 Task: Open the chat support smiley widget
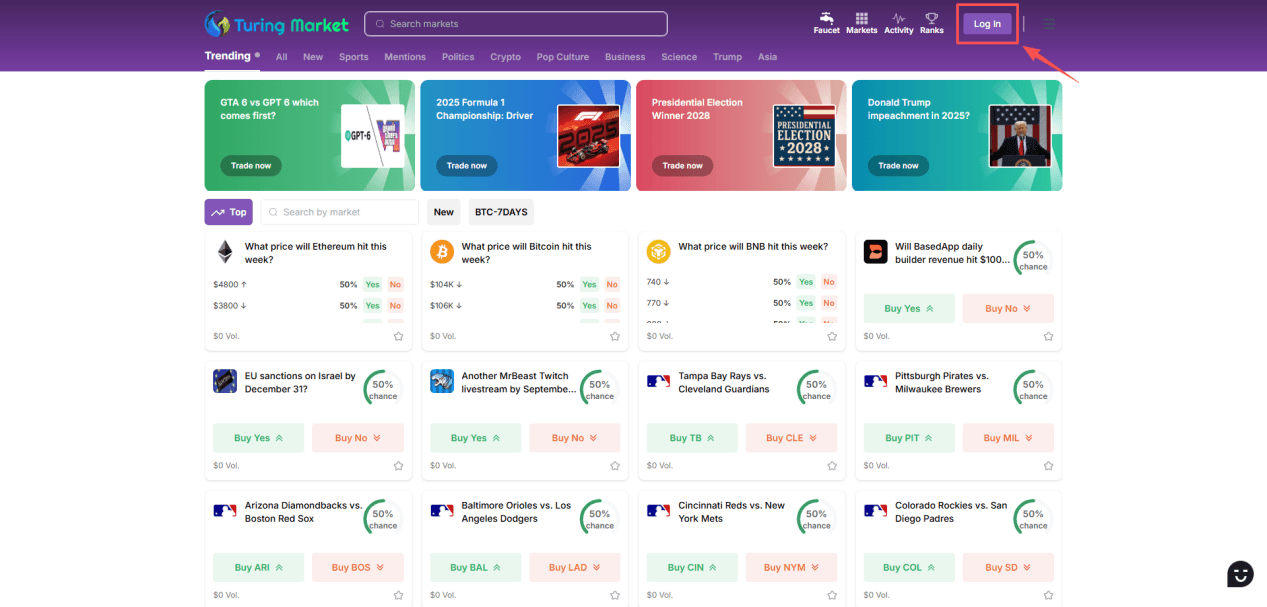(x=1240, y=574)
